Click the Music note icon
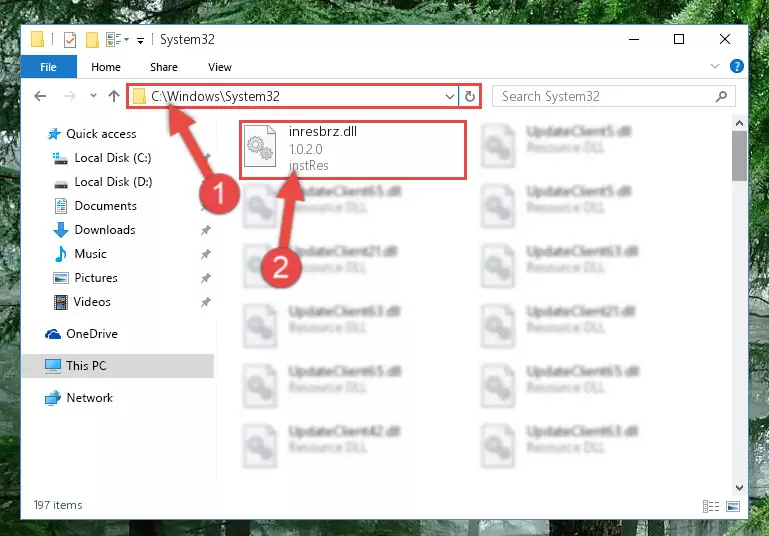The image size is (769, 536). [61, 254]
